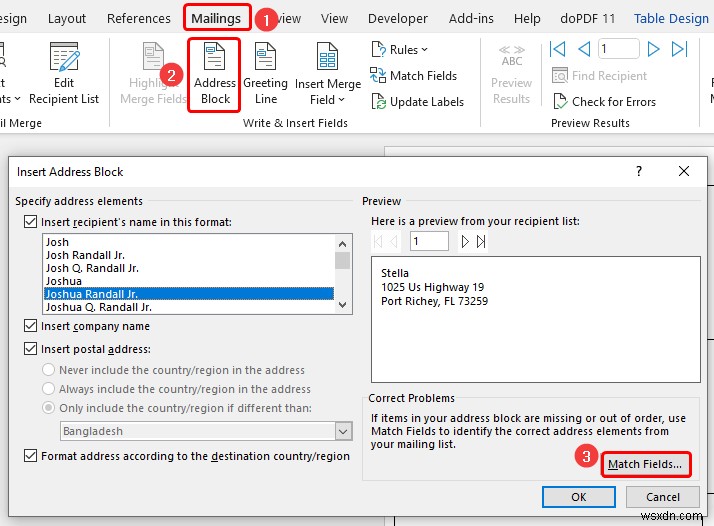Open the doPDF 11 tab
The height and width of the screenshot is (526, 714).
(587, 18)
